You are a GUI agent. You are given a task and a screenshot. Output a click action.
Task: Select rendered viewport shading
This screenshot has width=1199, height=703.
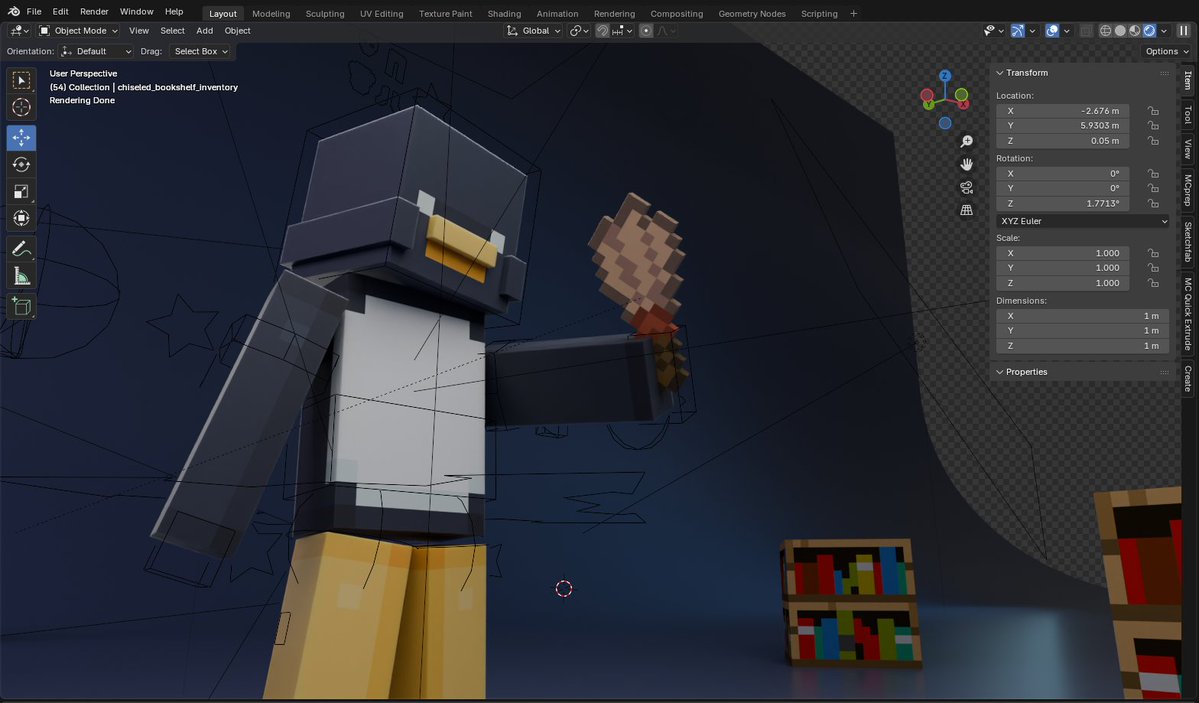(x=1149, y=31)
